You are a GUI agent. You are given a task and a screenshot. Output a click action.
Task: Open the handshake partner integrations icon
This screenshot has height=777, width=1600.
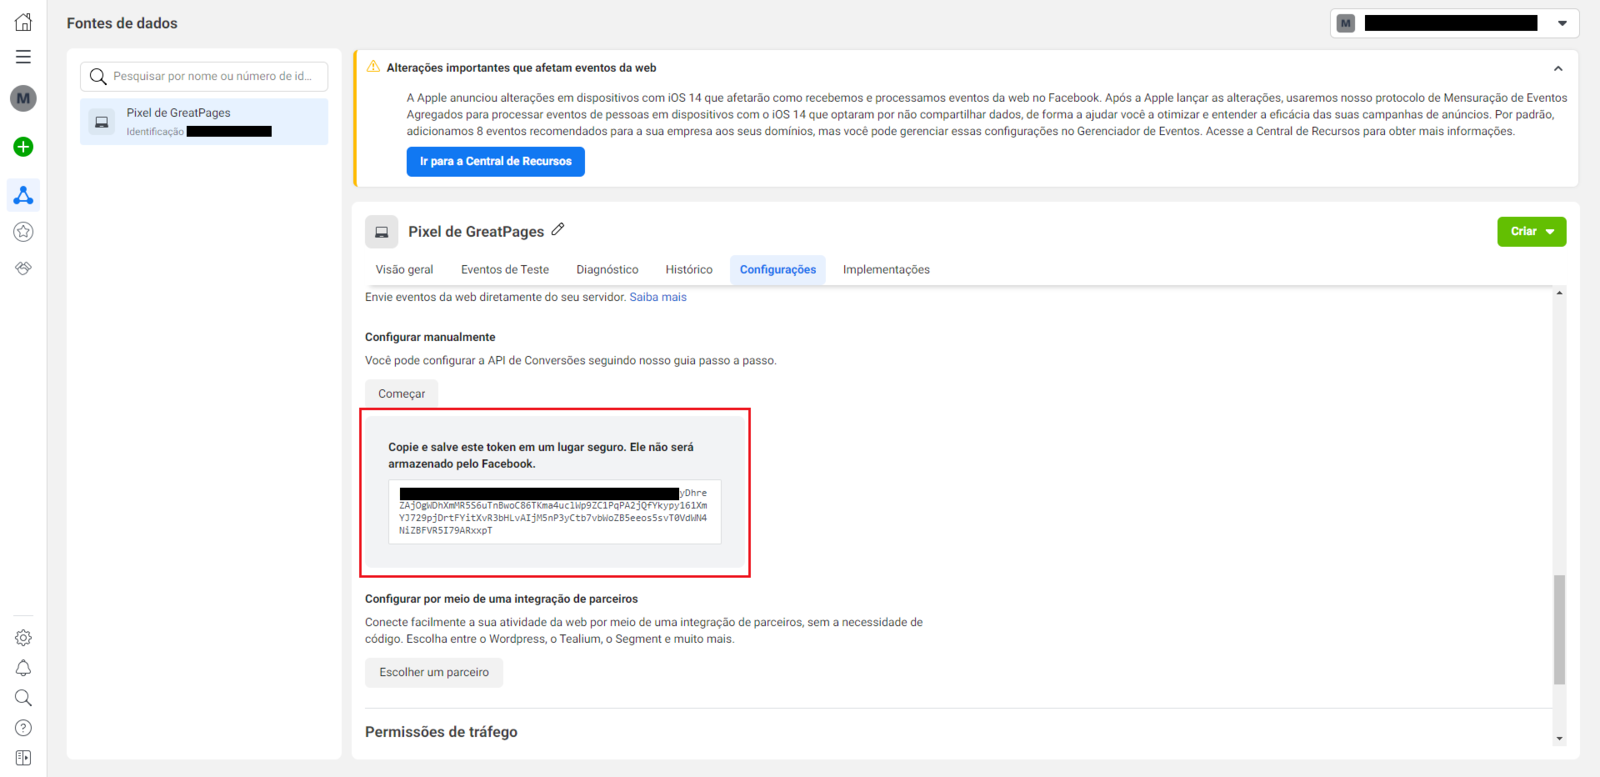23,268
